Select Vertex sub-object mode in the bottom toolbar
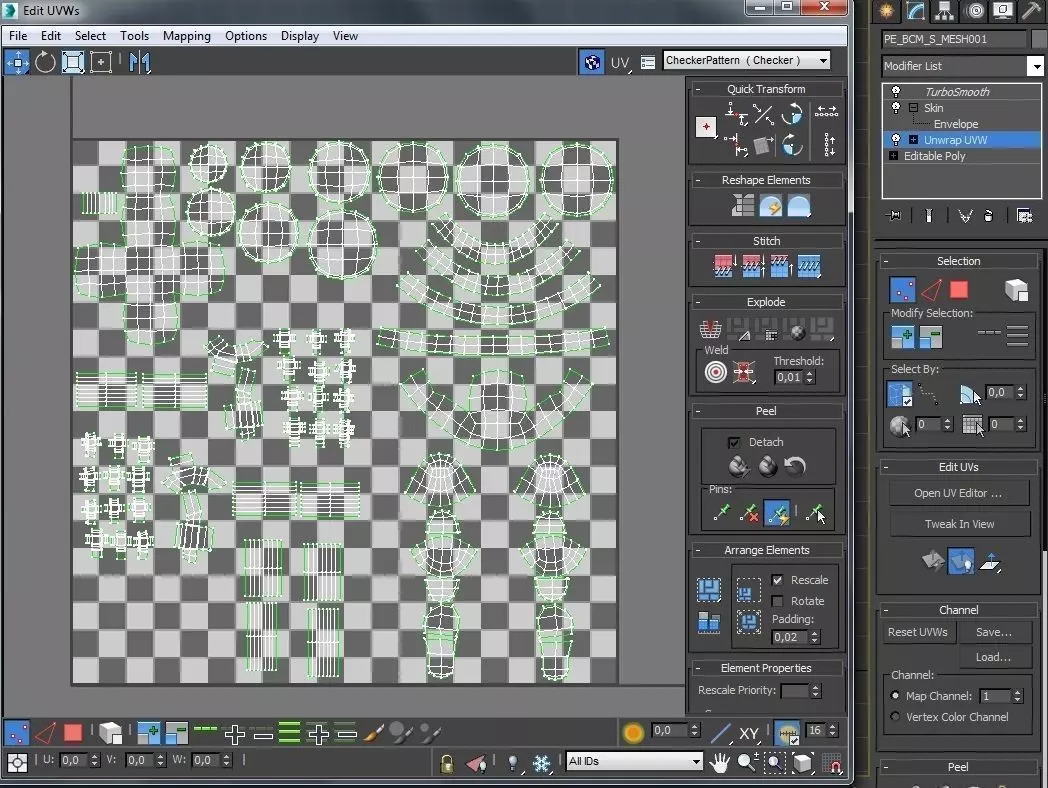 pos(17,733)
